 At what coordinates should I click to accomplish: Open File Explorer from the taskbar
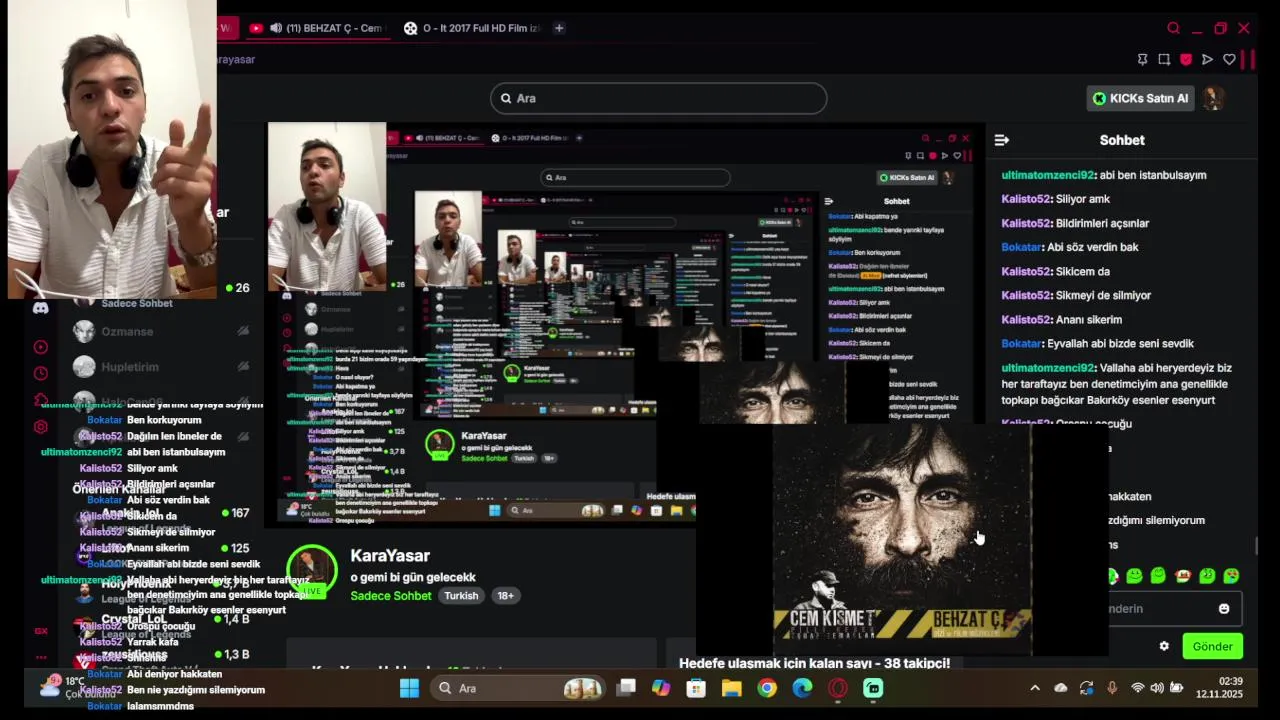point(731,688)
